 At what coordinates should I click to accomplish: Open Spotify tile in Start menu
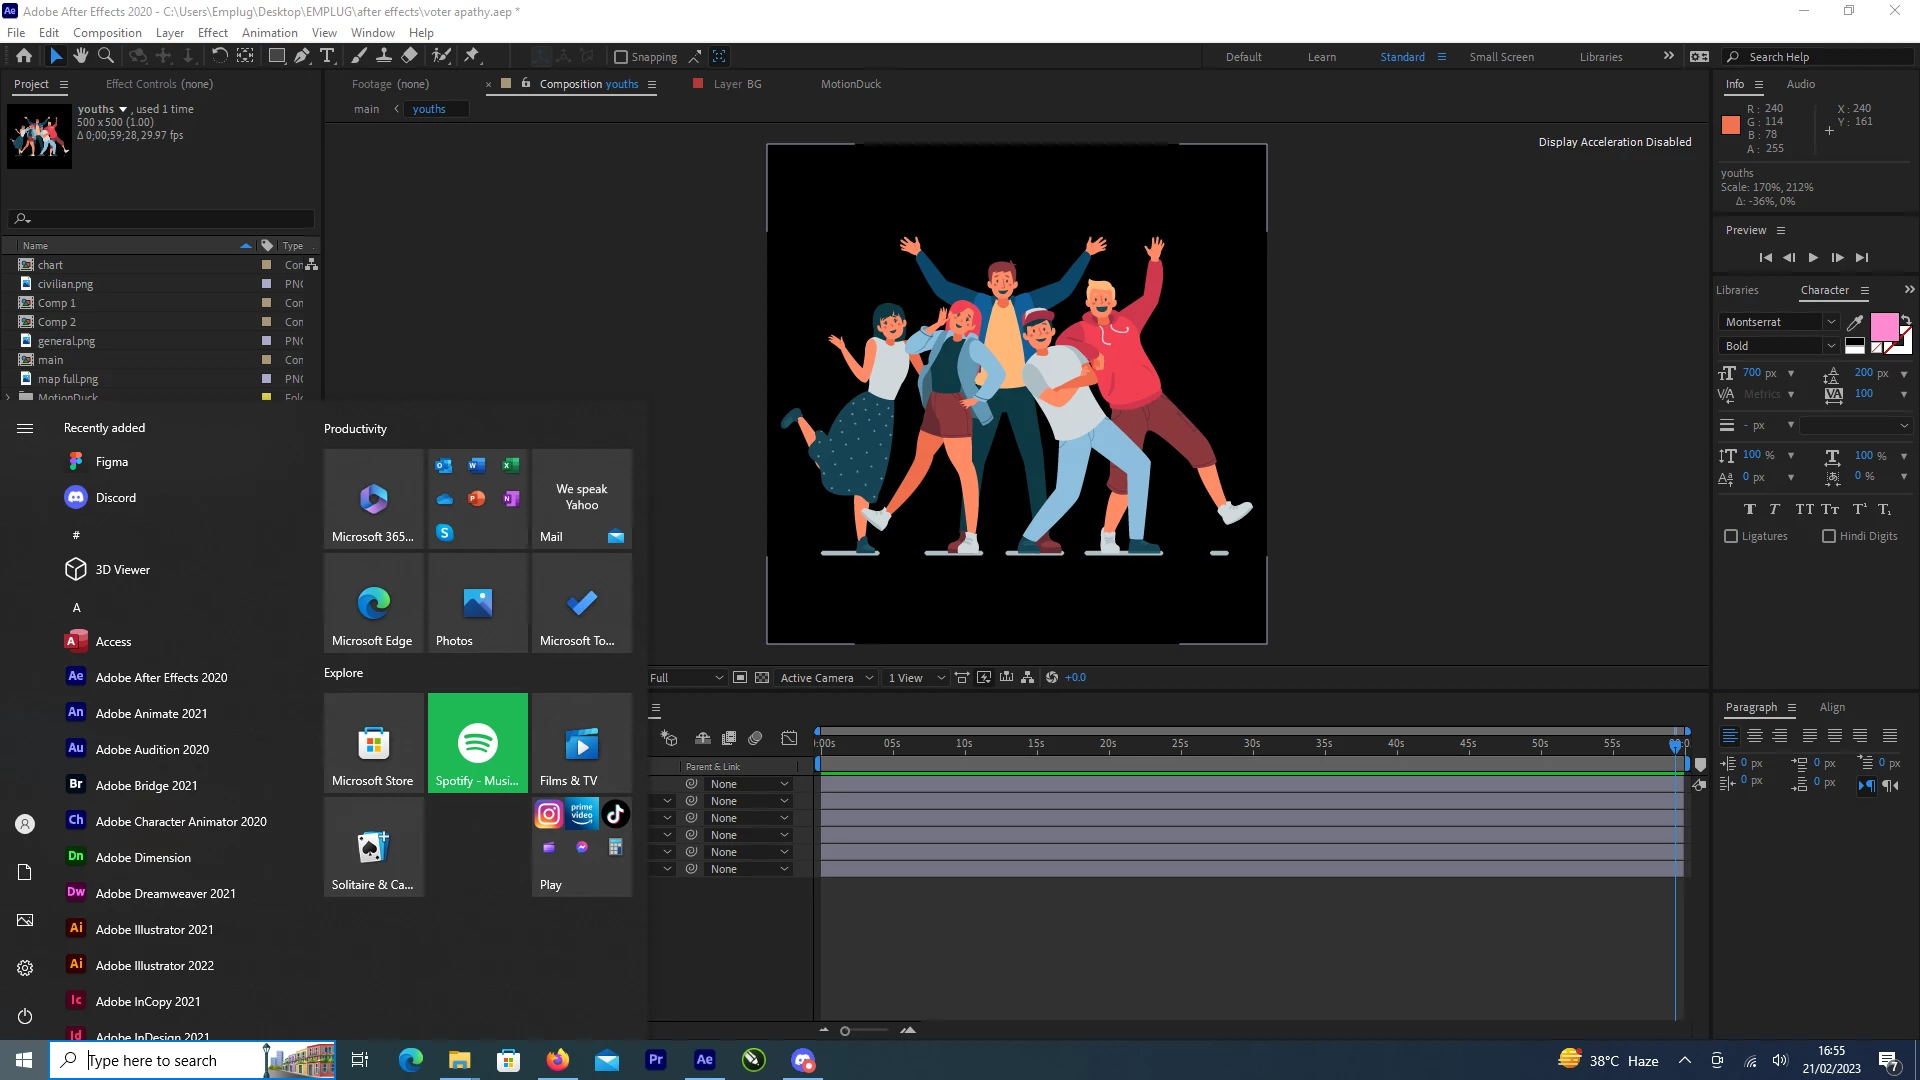pyautogui.click(x=477, y=743)
